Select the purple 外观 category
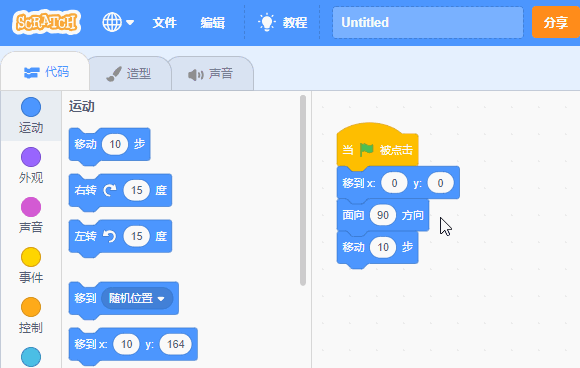The width and height of the screenshot is (580, 368). coord(31,166)
